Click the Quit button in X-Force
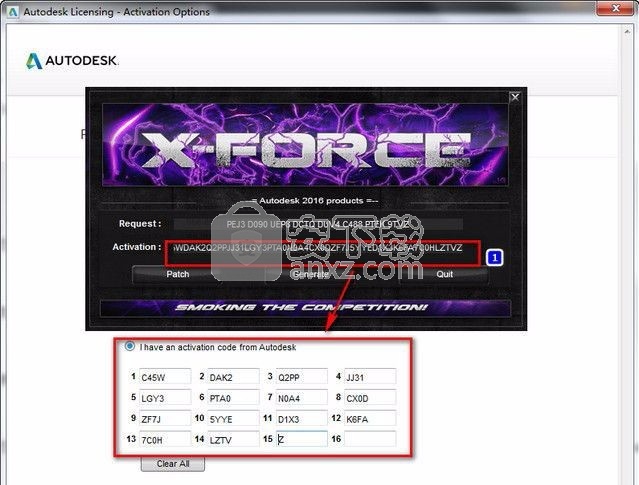639x485 pixels. [444, 274]
